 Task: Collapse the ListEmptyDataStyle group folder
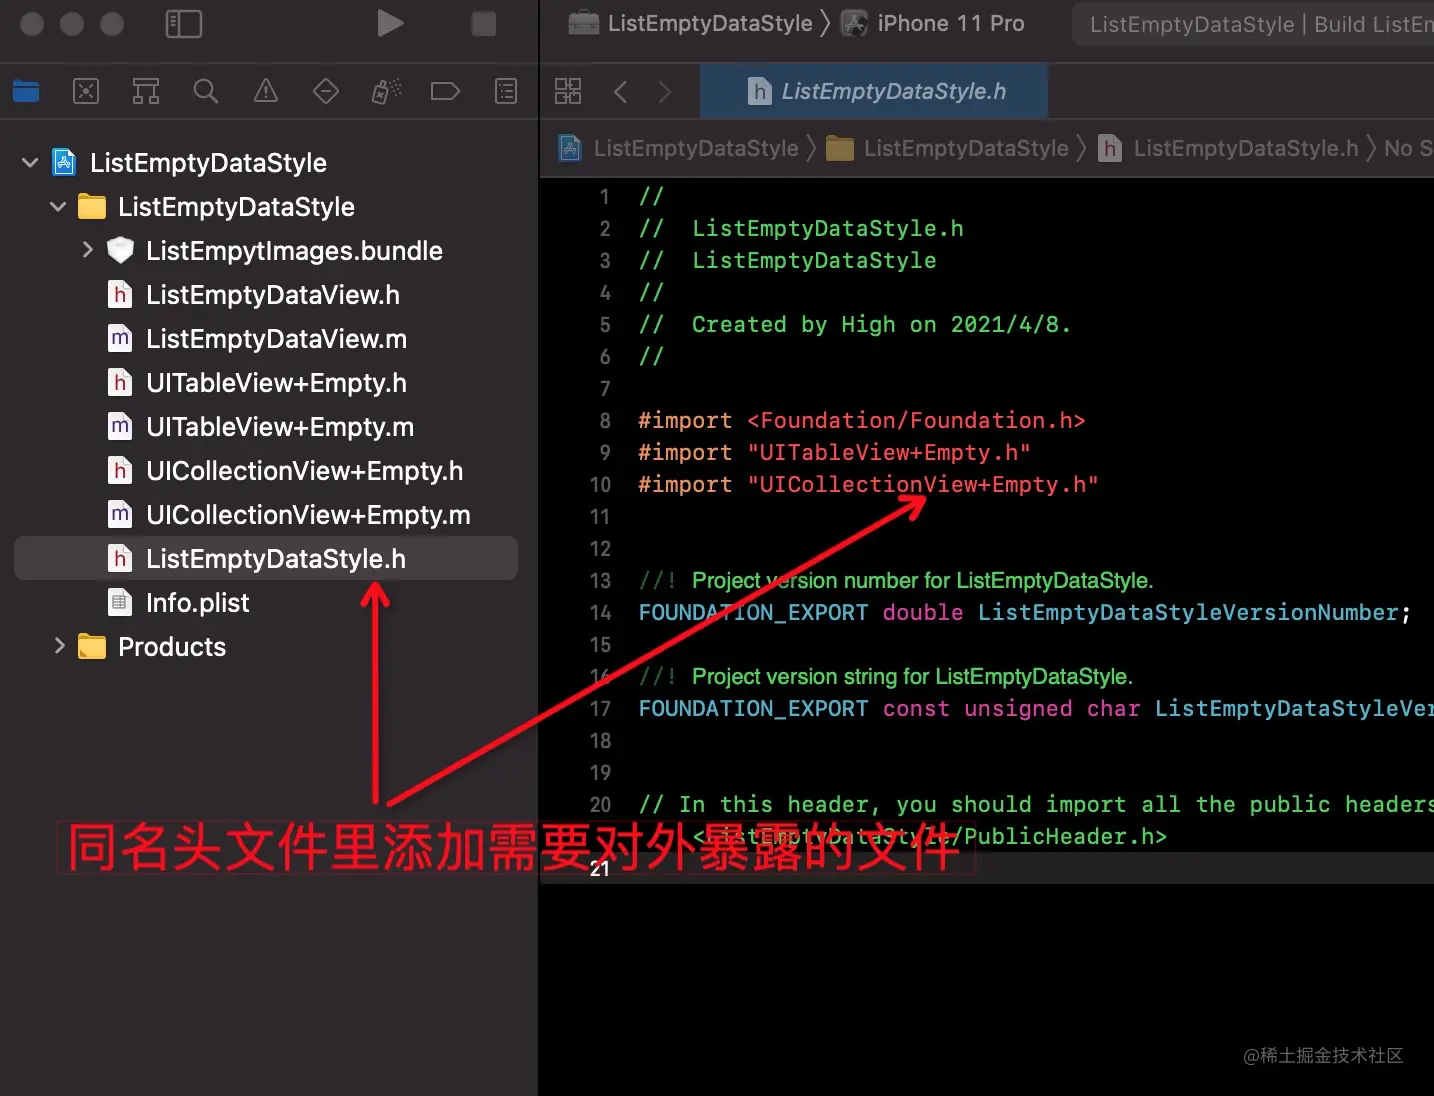pyautogui.click(x=58, y=206)
